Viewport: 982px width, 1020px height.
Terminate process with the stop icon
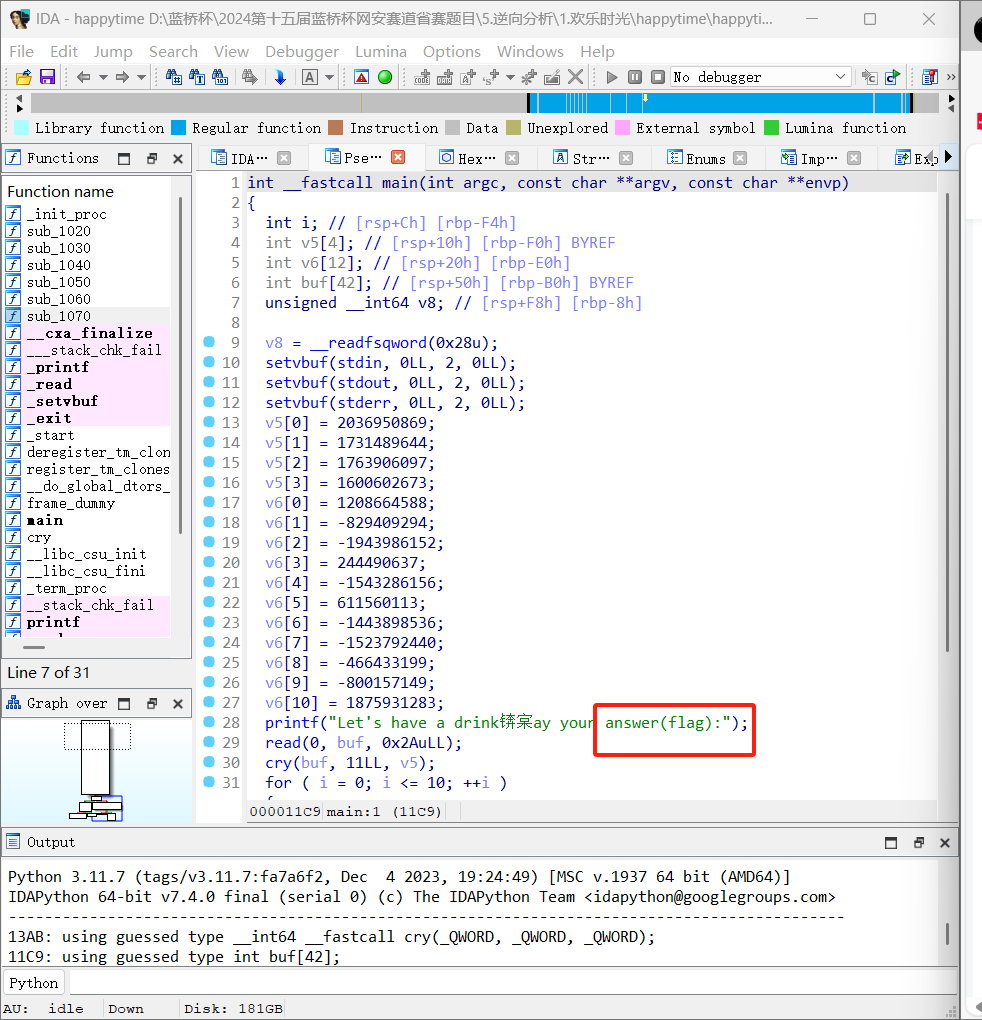pyautogui.click(x=658, y=77)
